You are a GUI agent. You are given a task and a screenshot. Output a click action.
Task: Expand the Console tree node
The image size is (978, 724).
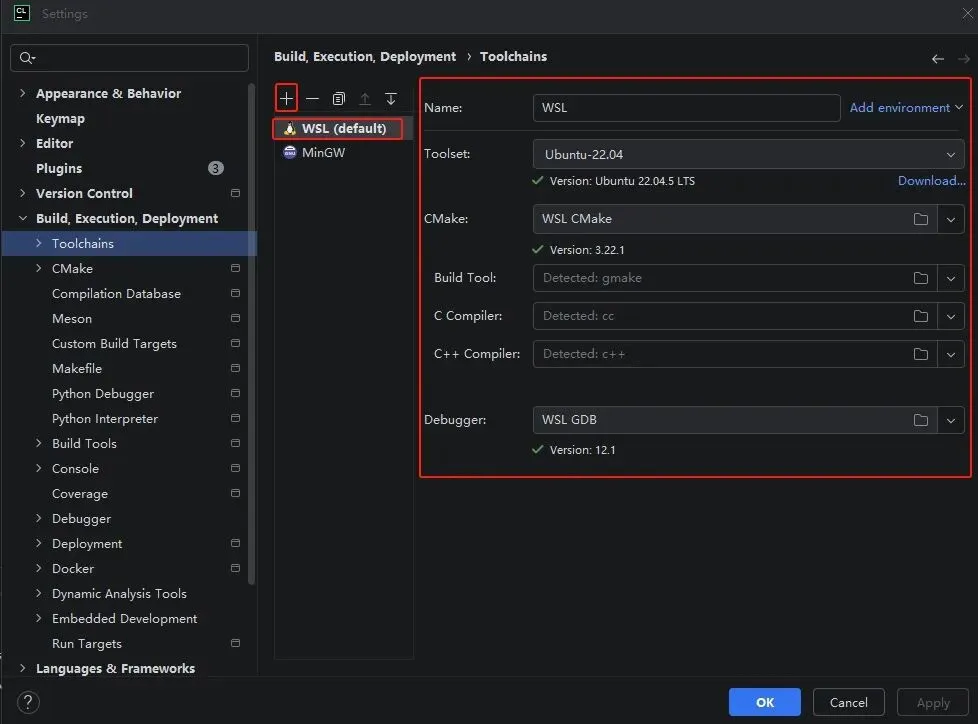pos(39,468)
